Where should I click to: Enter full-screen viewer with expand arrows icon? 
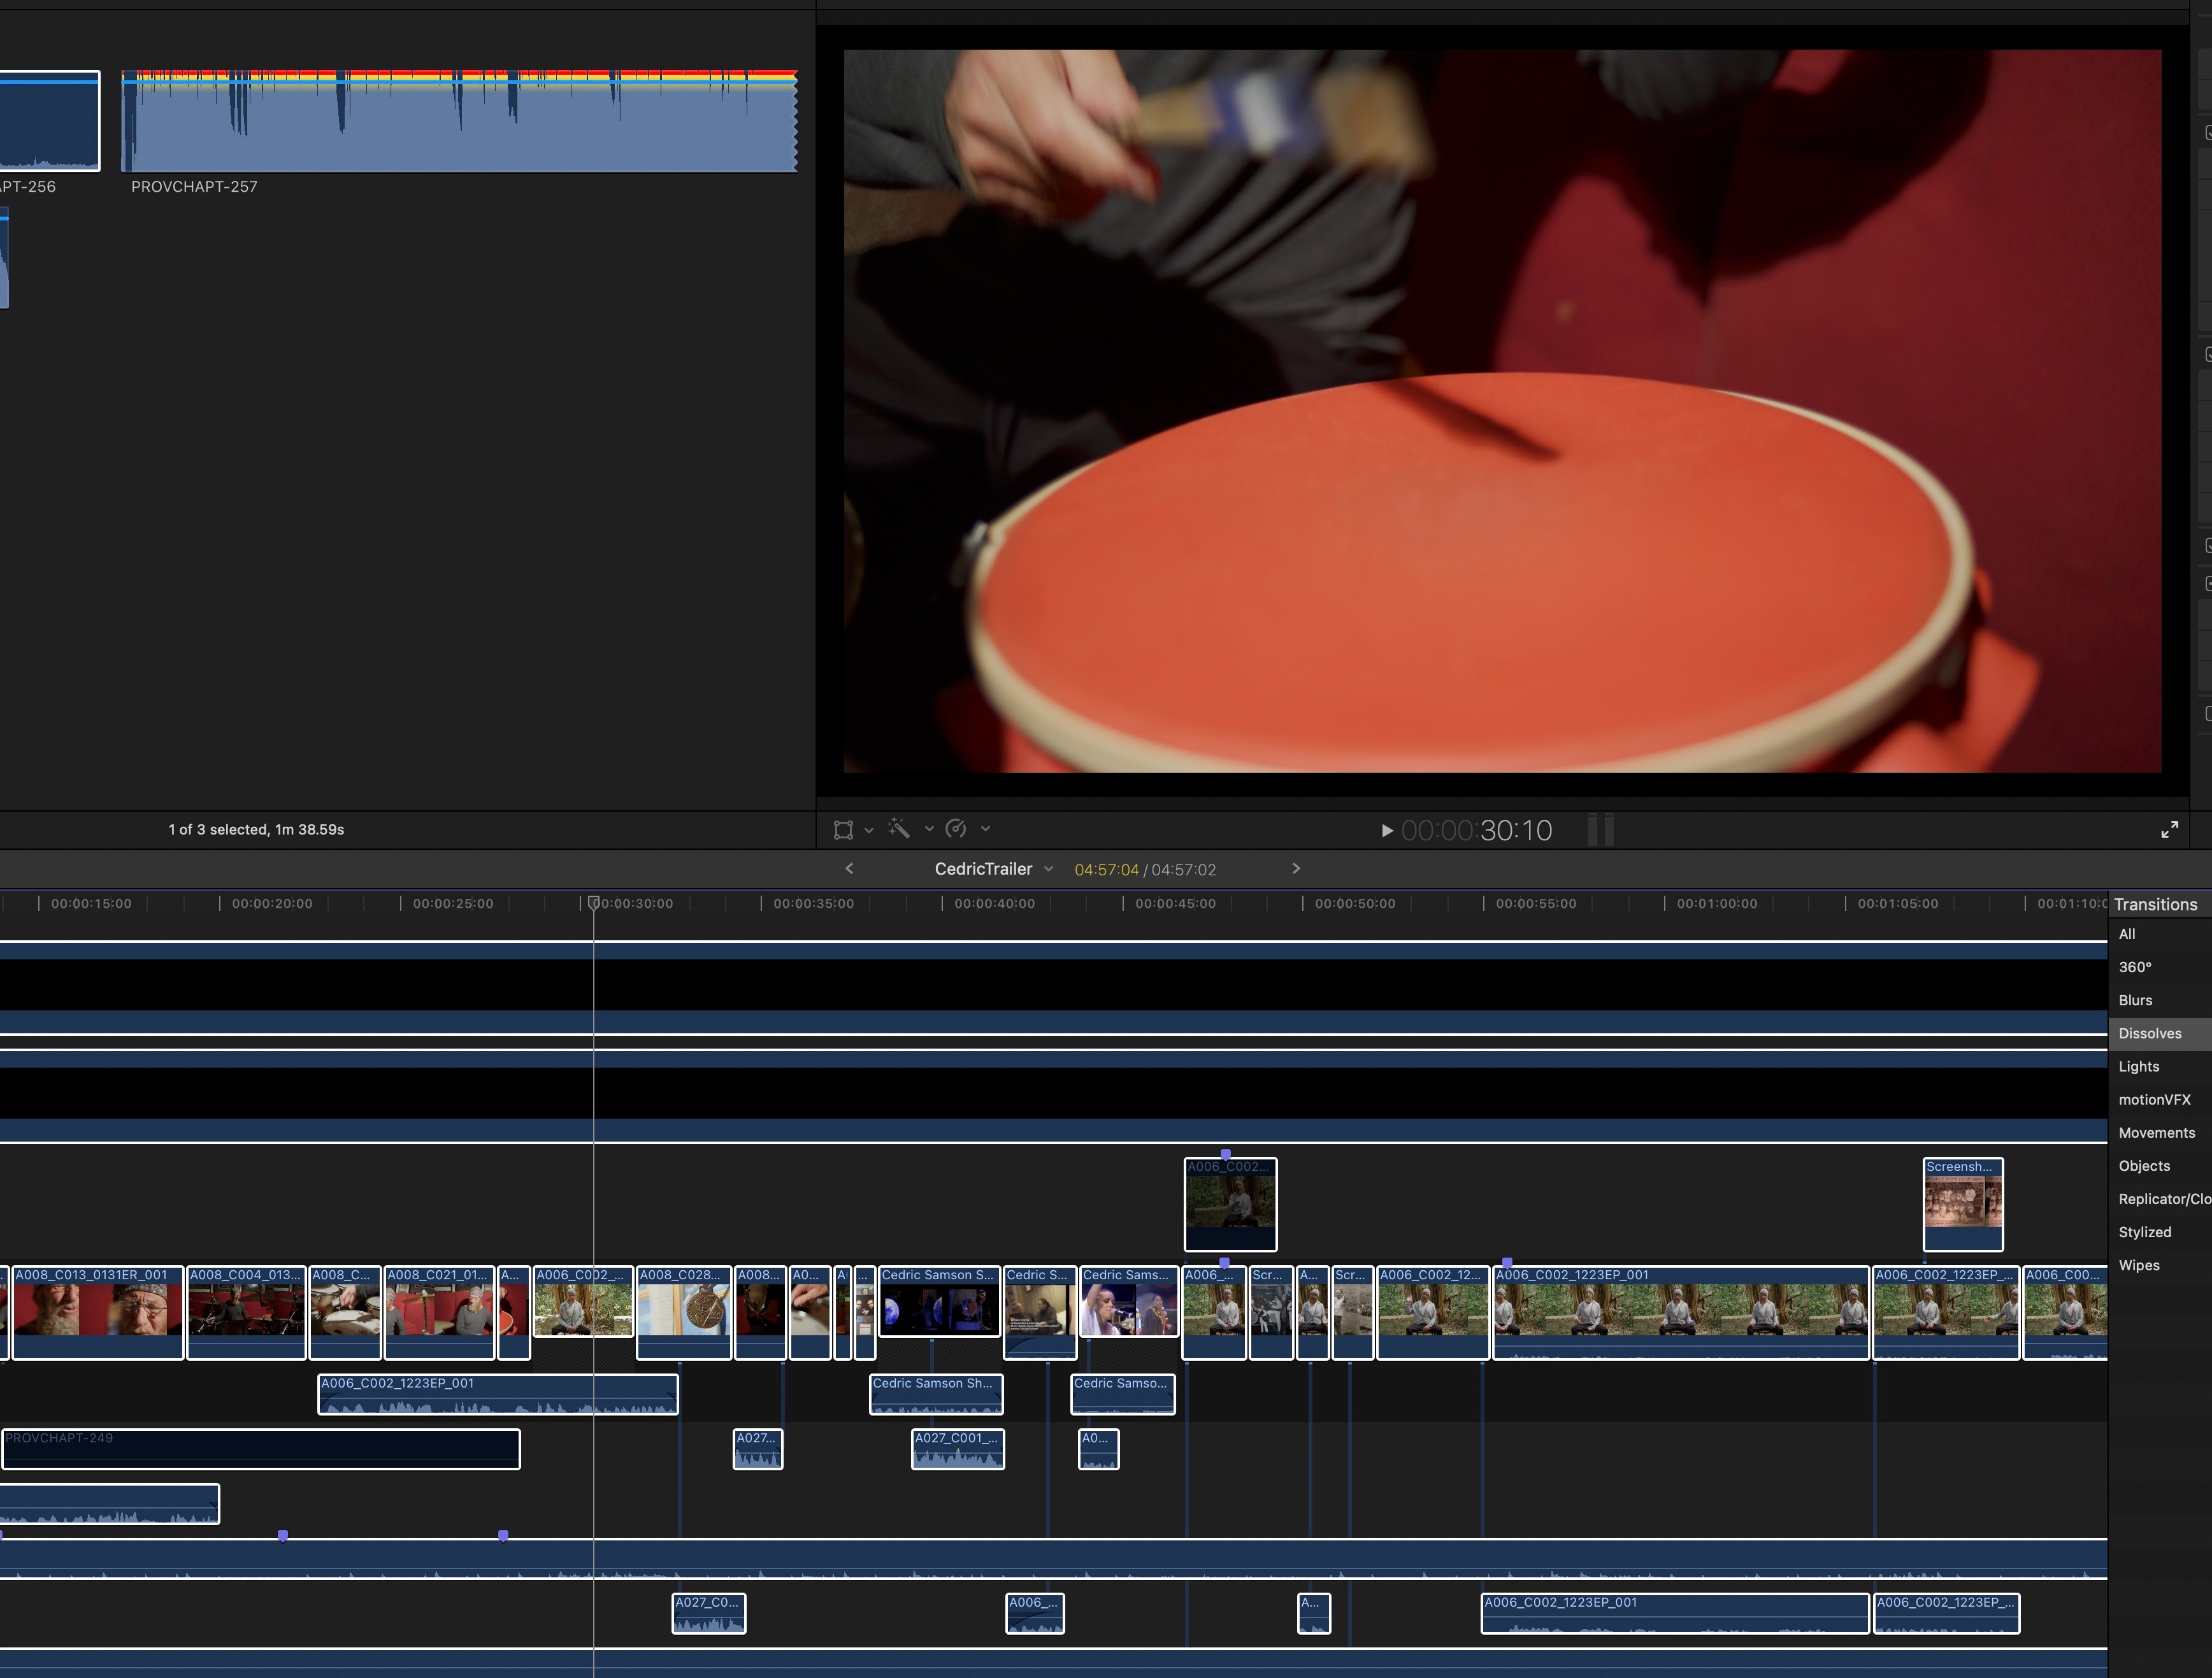[2169, 830]
